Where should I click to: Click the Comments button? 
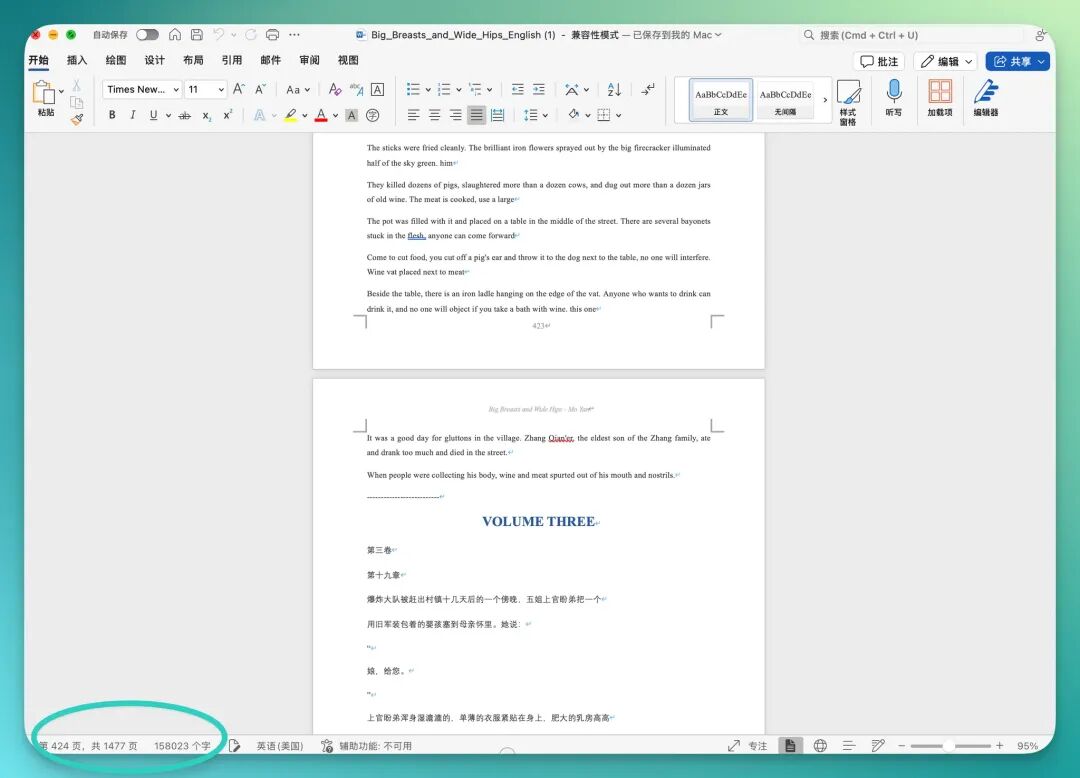coord(879,61)
